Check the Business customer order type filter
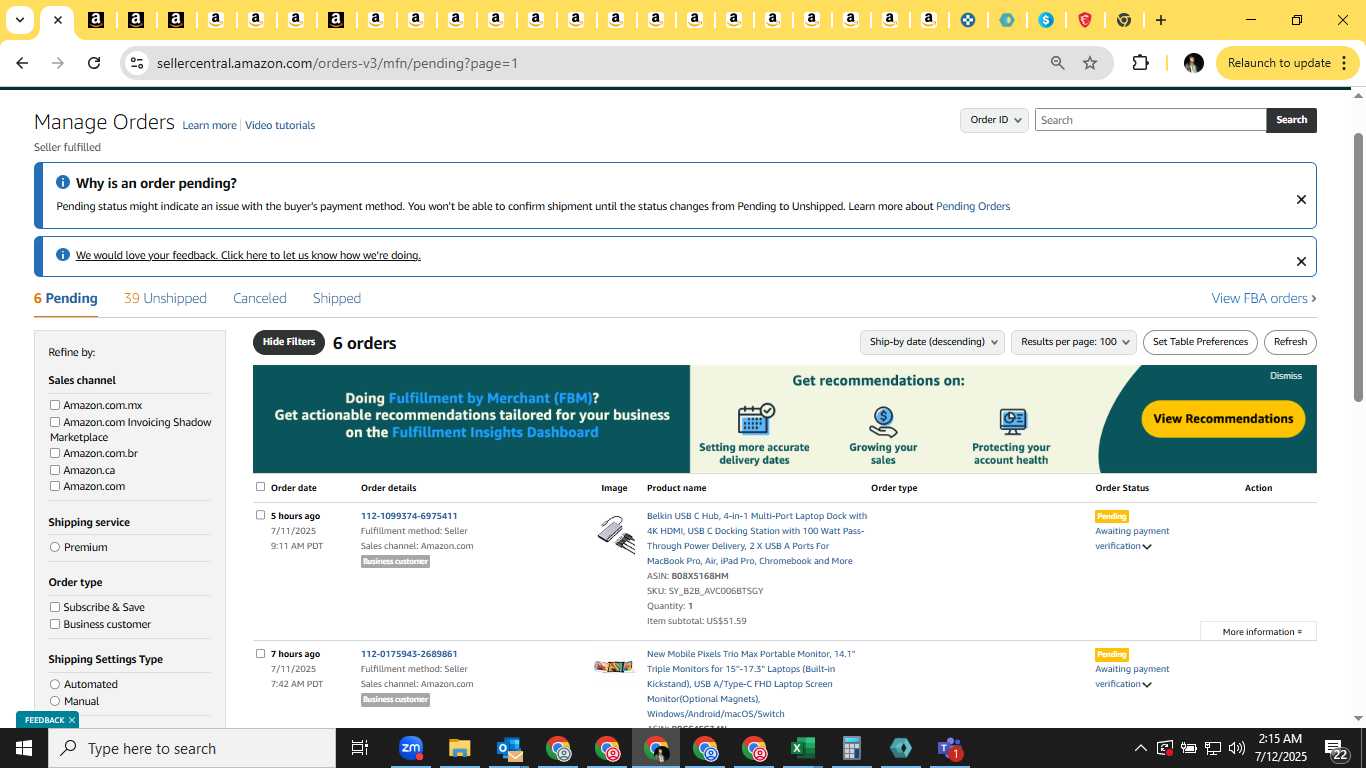 55,624
